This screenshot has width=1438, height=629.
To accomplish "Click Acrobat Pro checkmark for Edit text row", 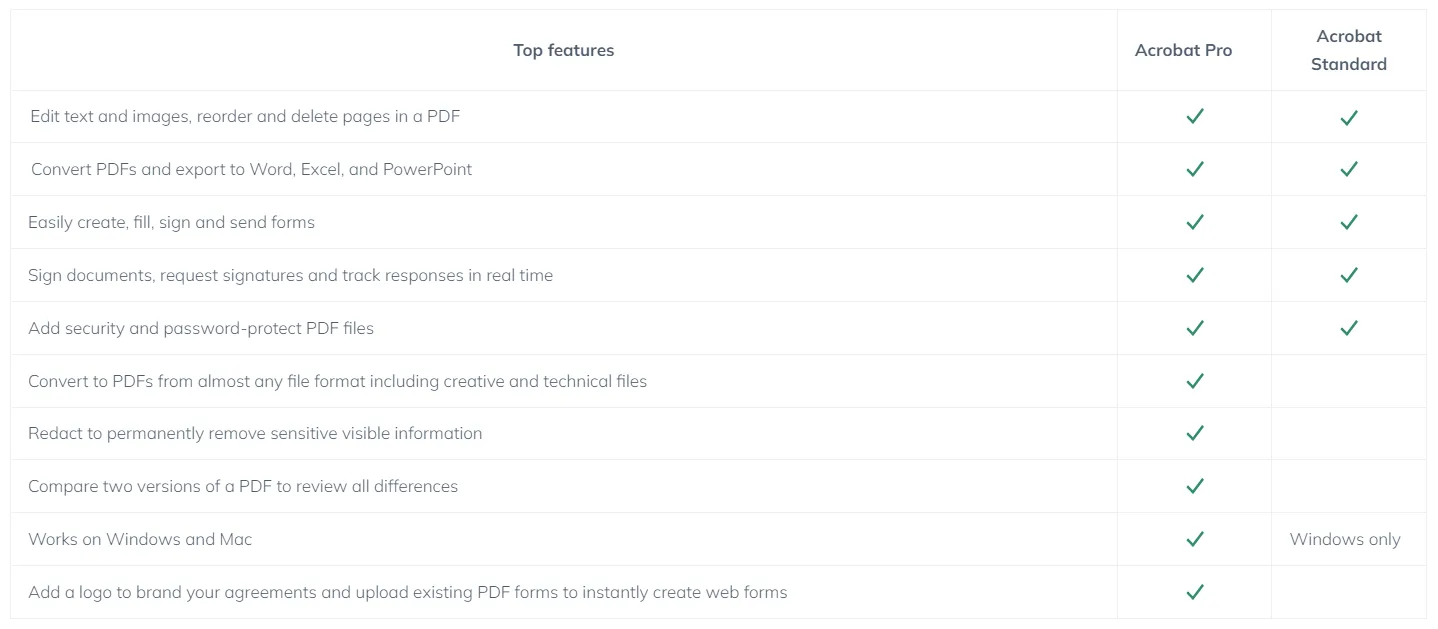I will coord(1194,117).
